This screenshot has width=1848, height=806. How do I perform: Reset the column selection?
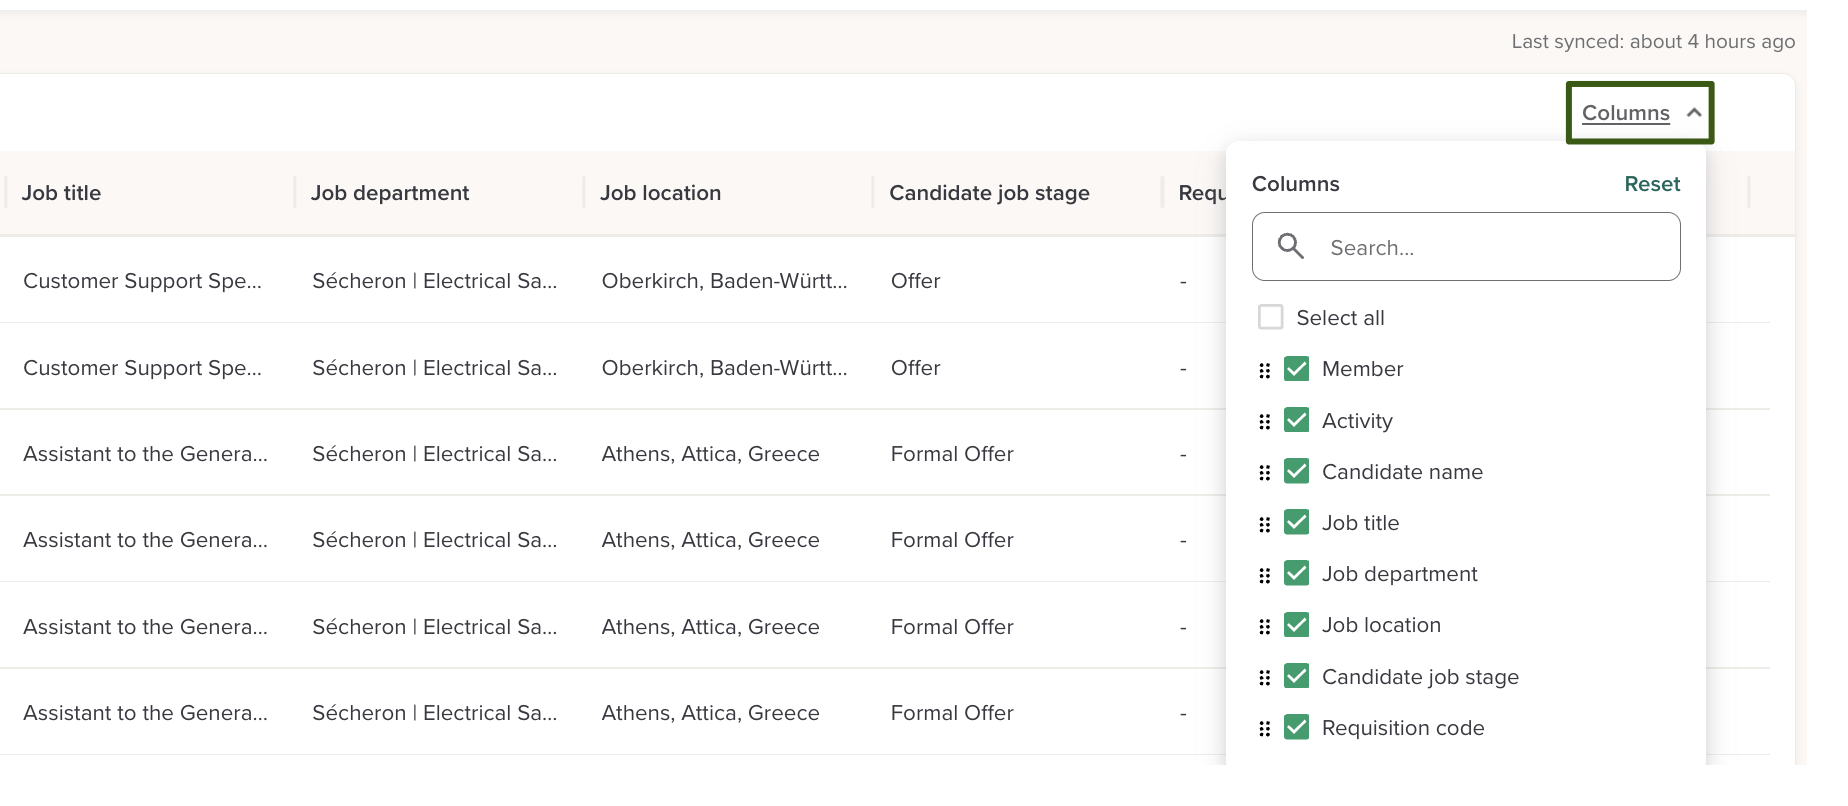pos(1651,184)
